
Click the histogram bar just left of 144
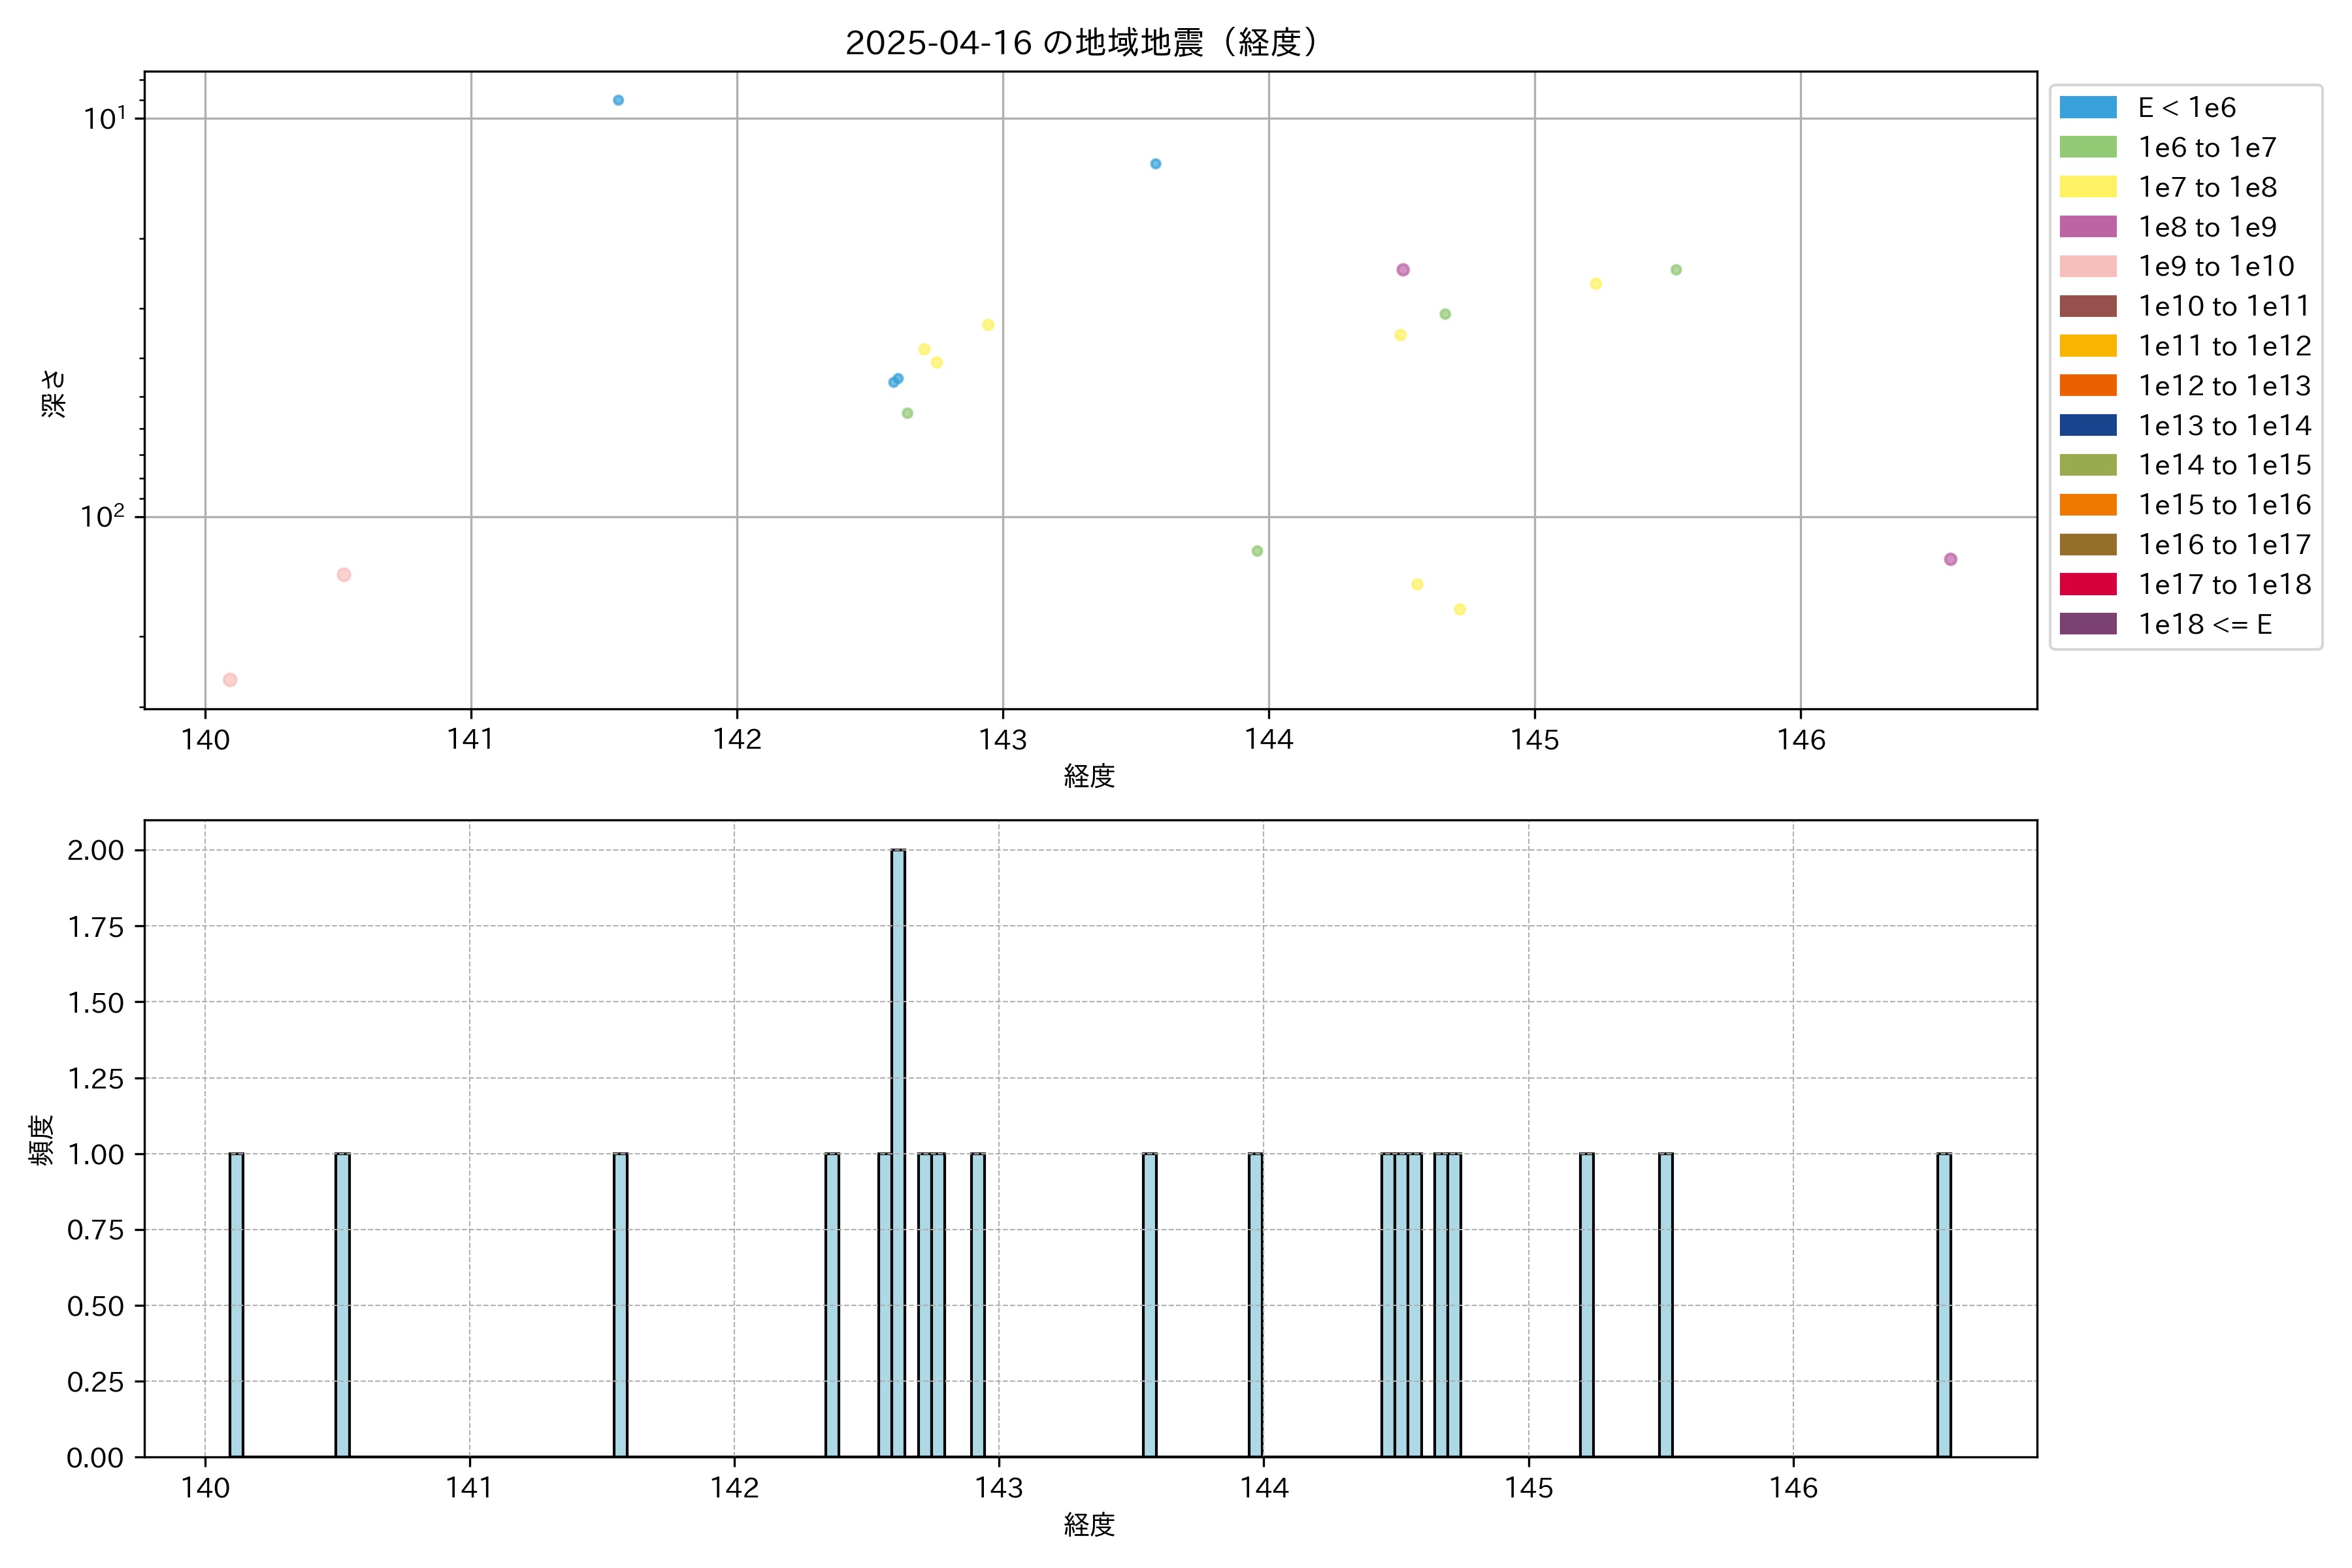(1255, 1304)
